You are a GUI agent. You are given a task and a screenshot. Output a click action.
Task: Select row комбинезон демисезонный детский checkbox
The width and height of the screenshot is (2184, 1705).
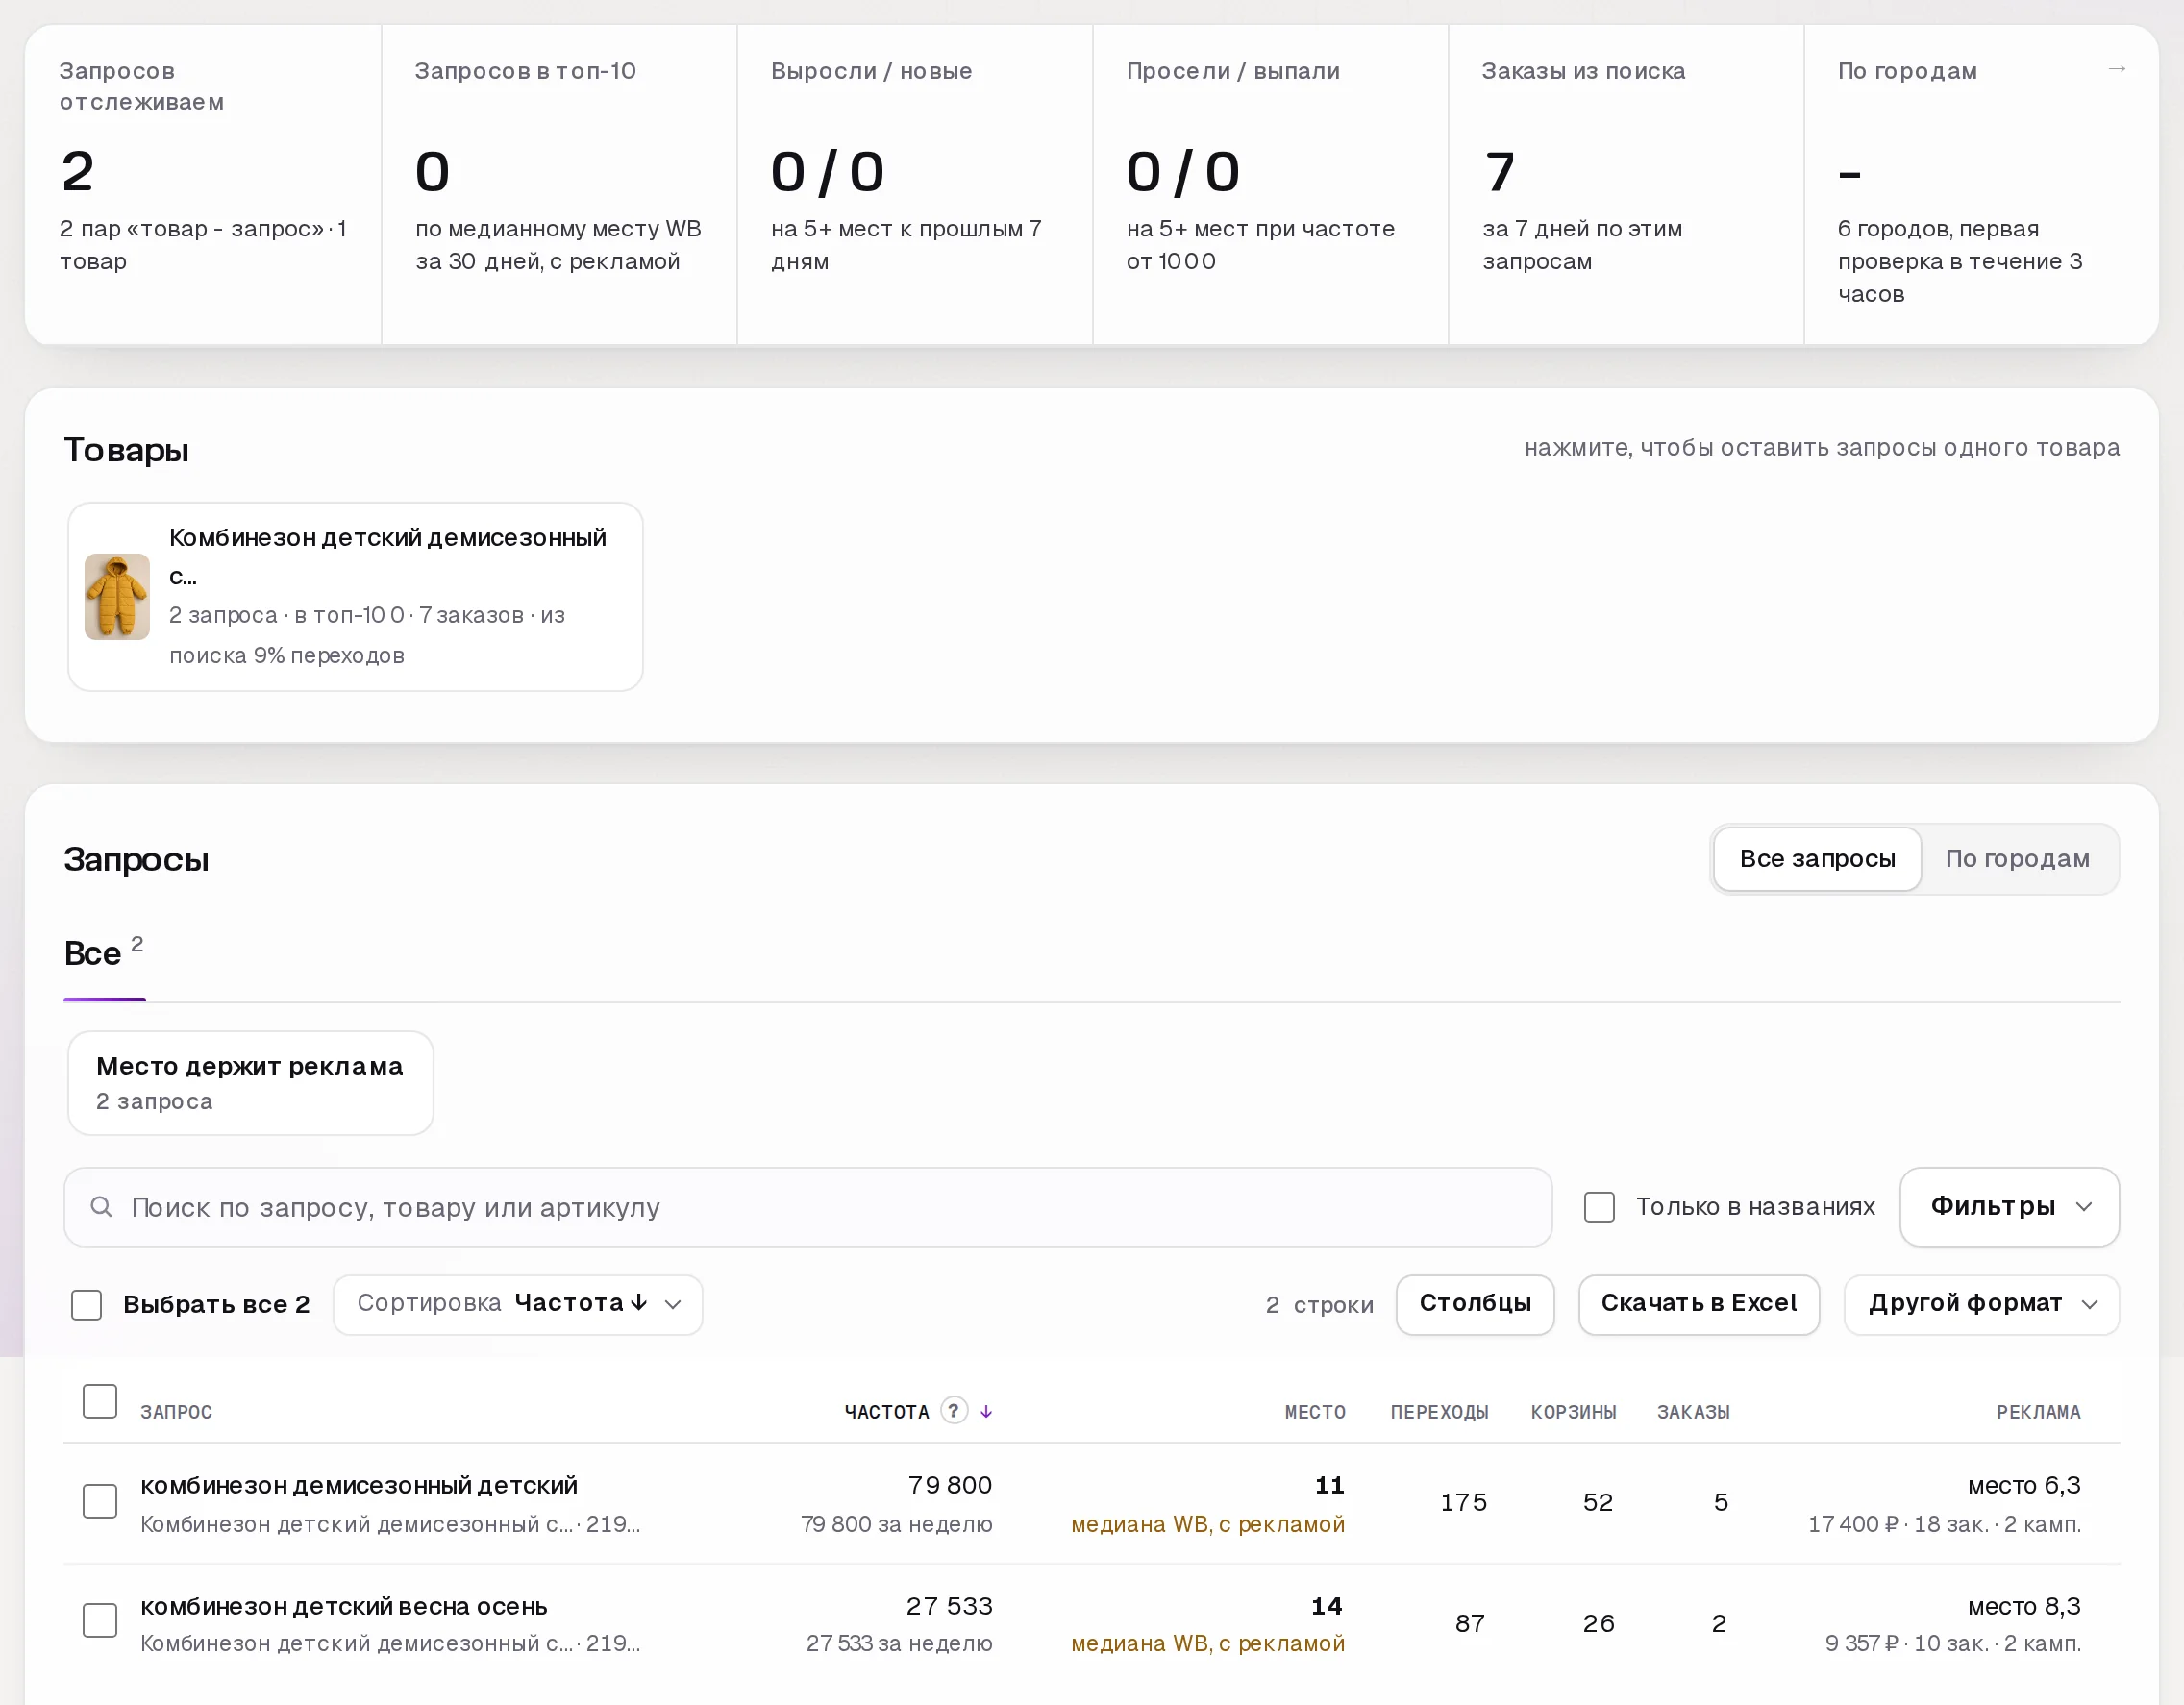[100, 1500]
